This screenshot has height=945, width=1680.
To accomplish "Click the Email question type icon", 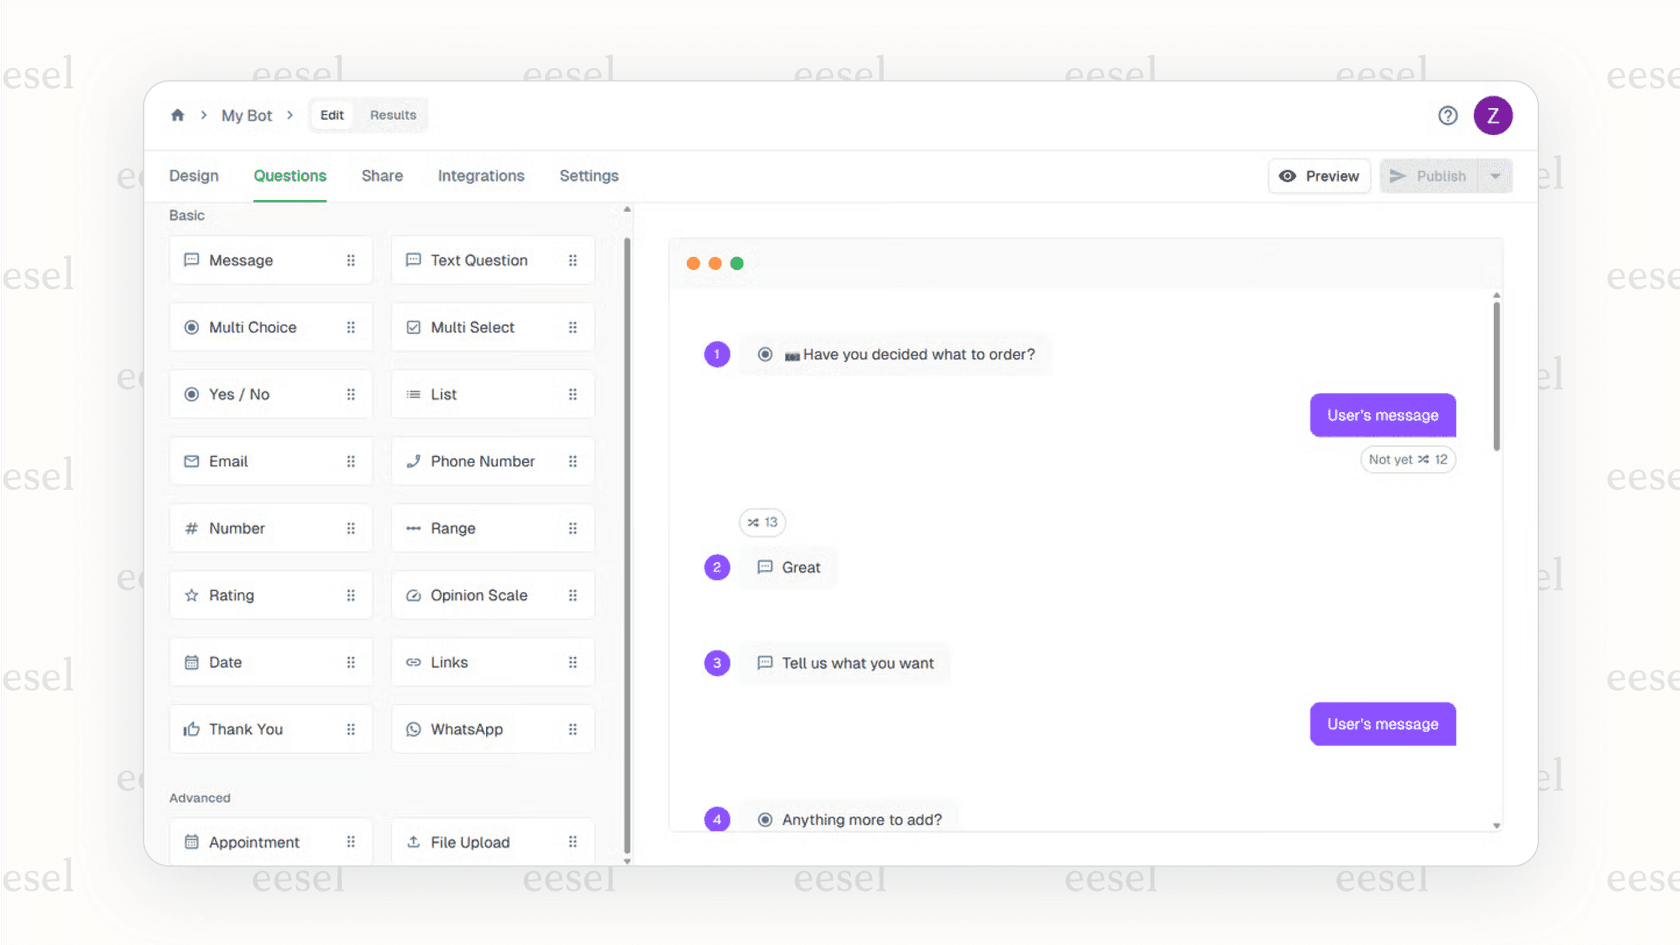I will (192, 461).
